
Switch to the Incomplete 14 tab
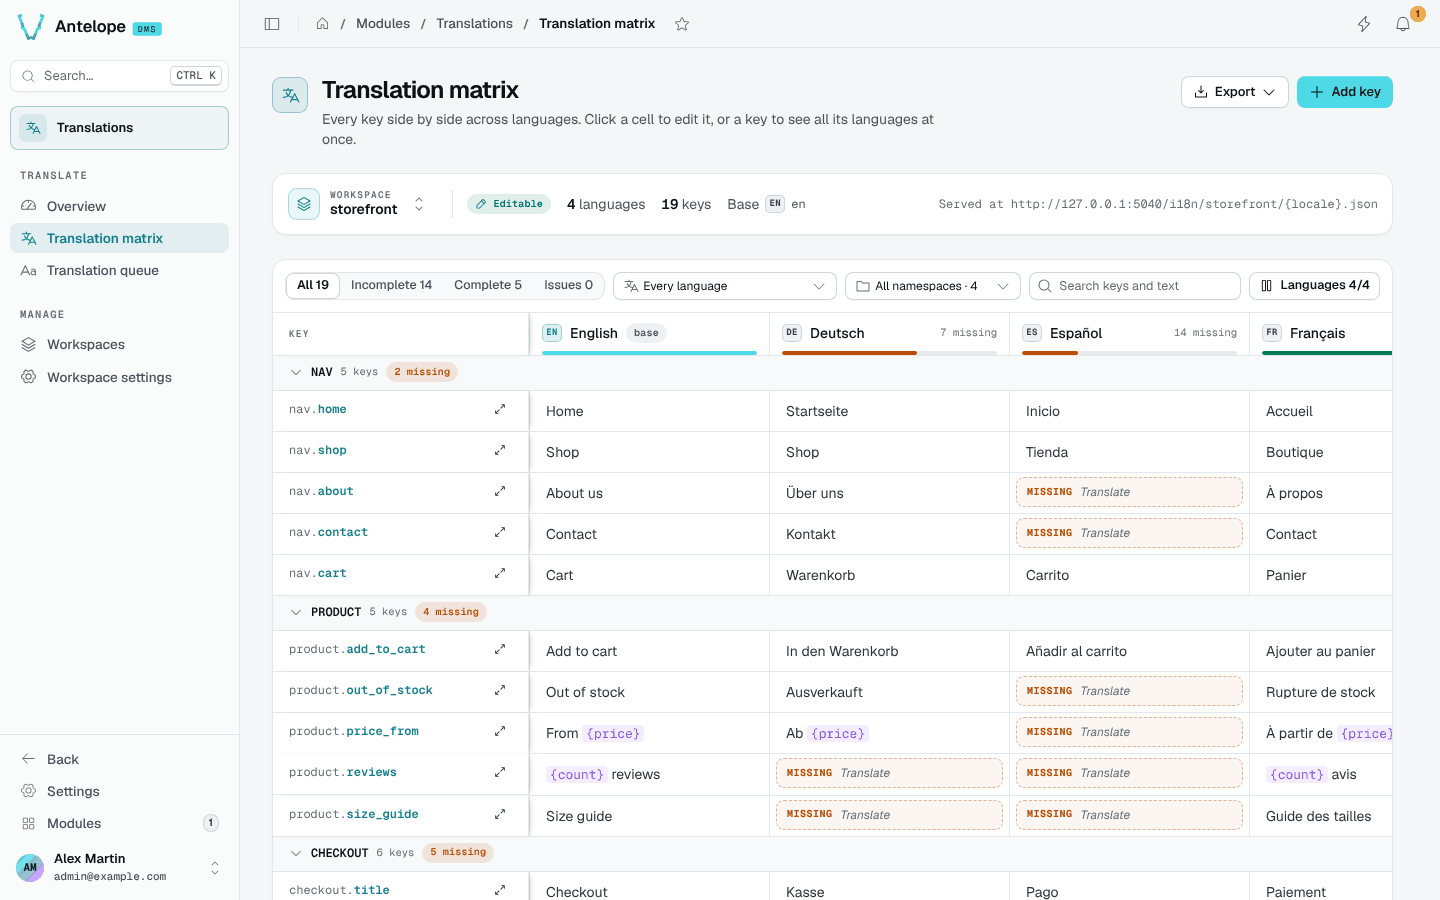tap(392, 285)
